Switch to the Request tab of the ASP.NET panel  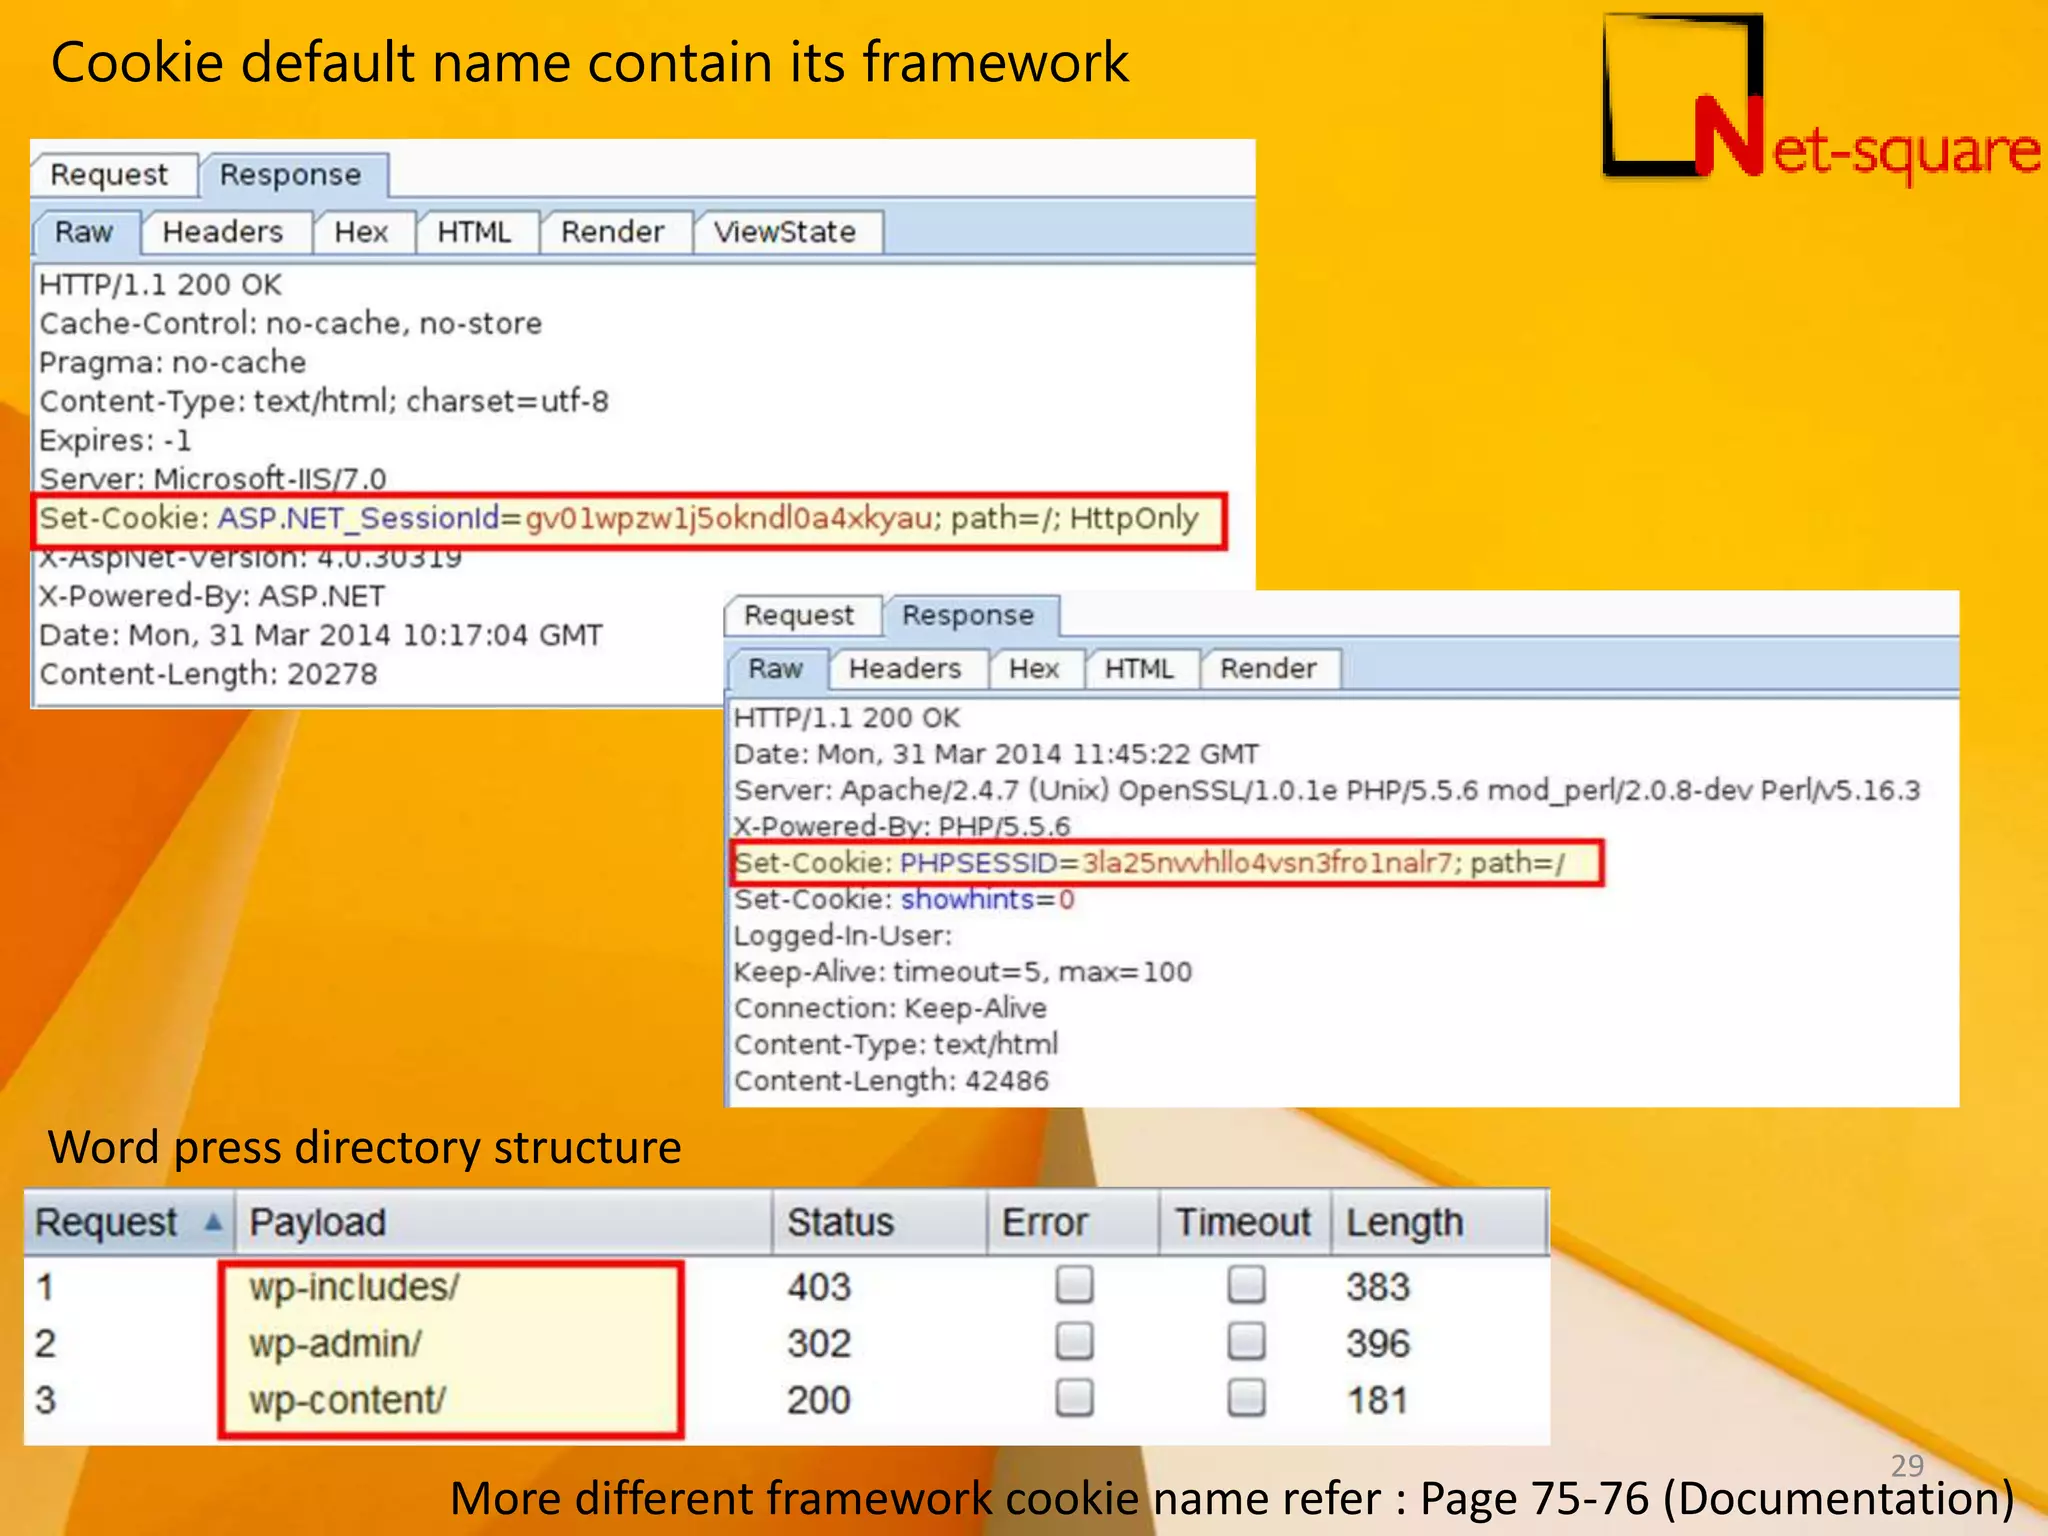[x=109, y=175]
